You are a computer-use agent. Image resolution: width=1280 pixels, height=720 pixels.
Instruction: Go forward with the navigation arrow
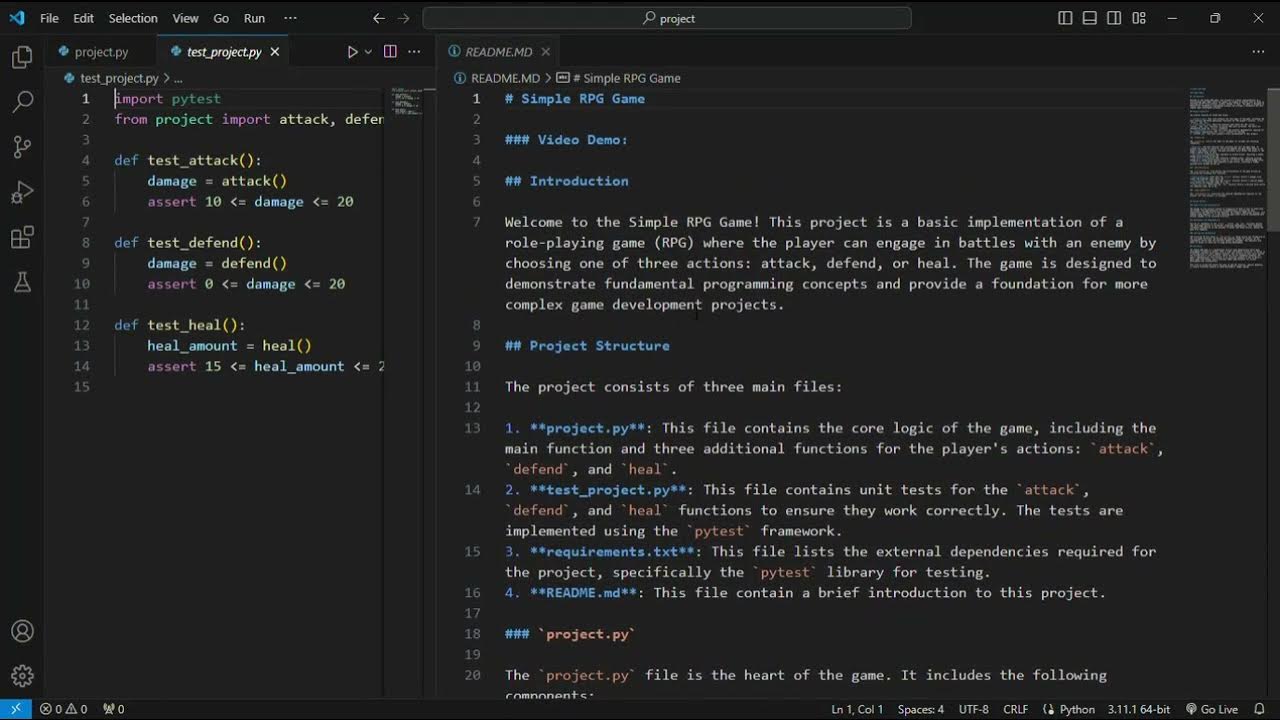click(x=404, y=18)
